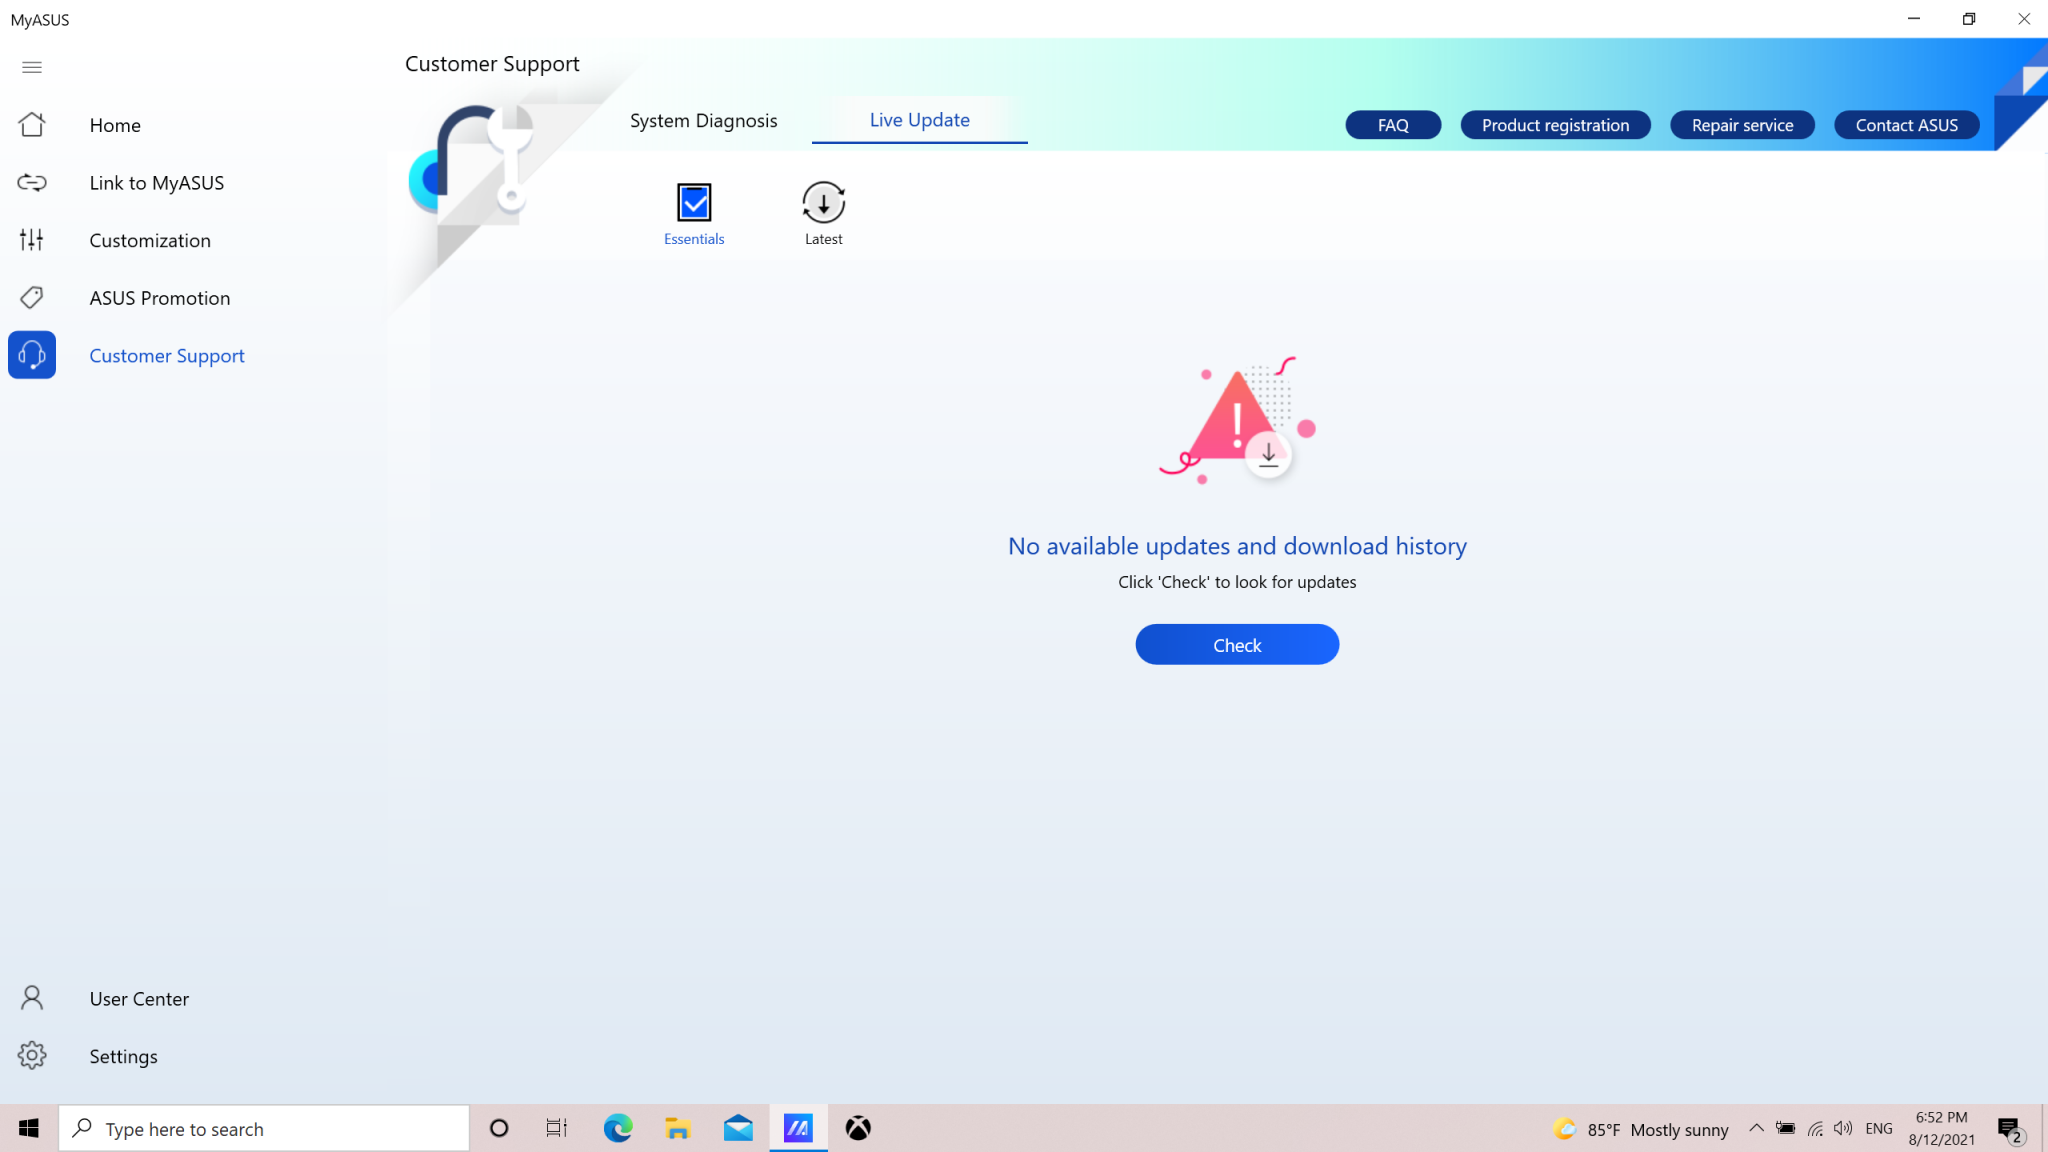
Task: Click the Check updates button
Action: point(1237,645)
